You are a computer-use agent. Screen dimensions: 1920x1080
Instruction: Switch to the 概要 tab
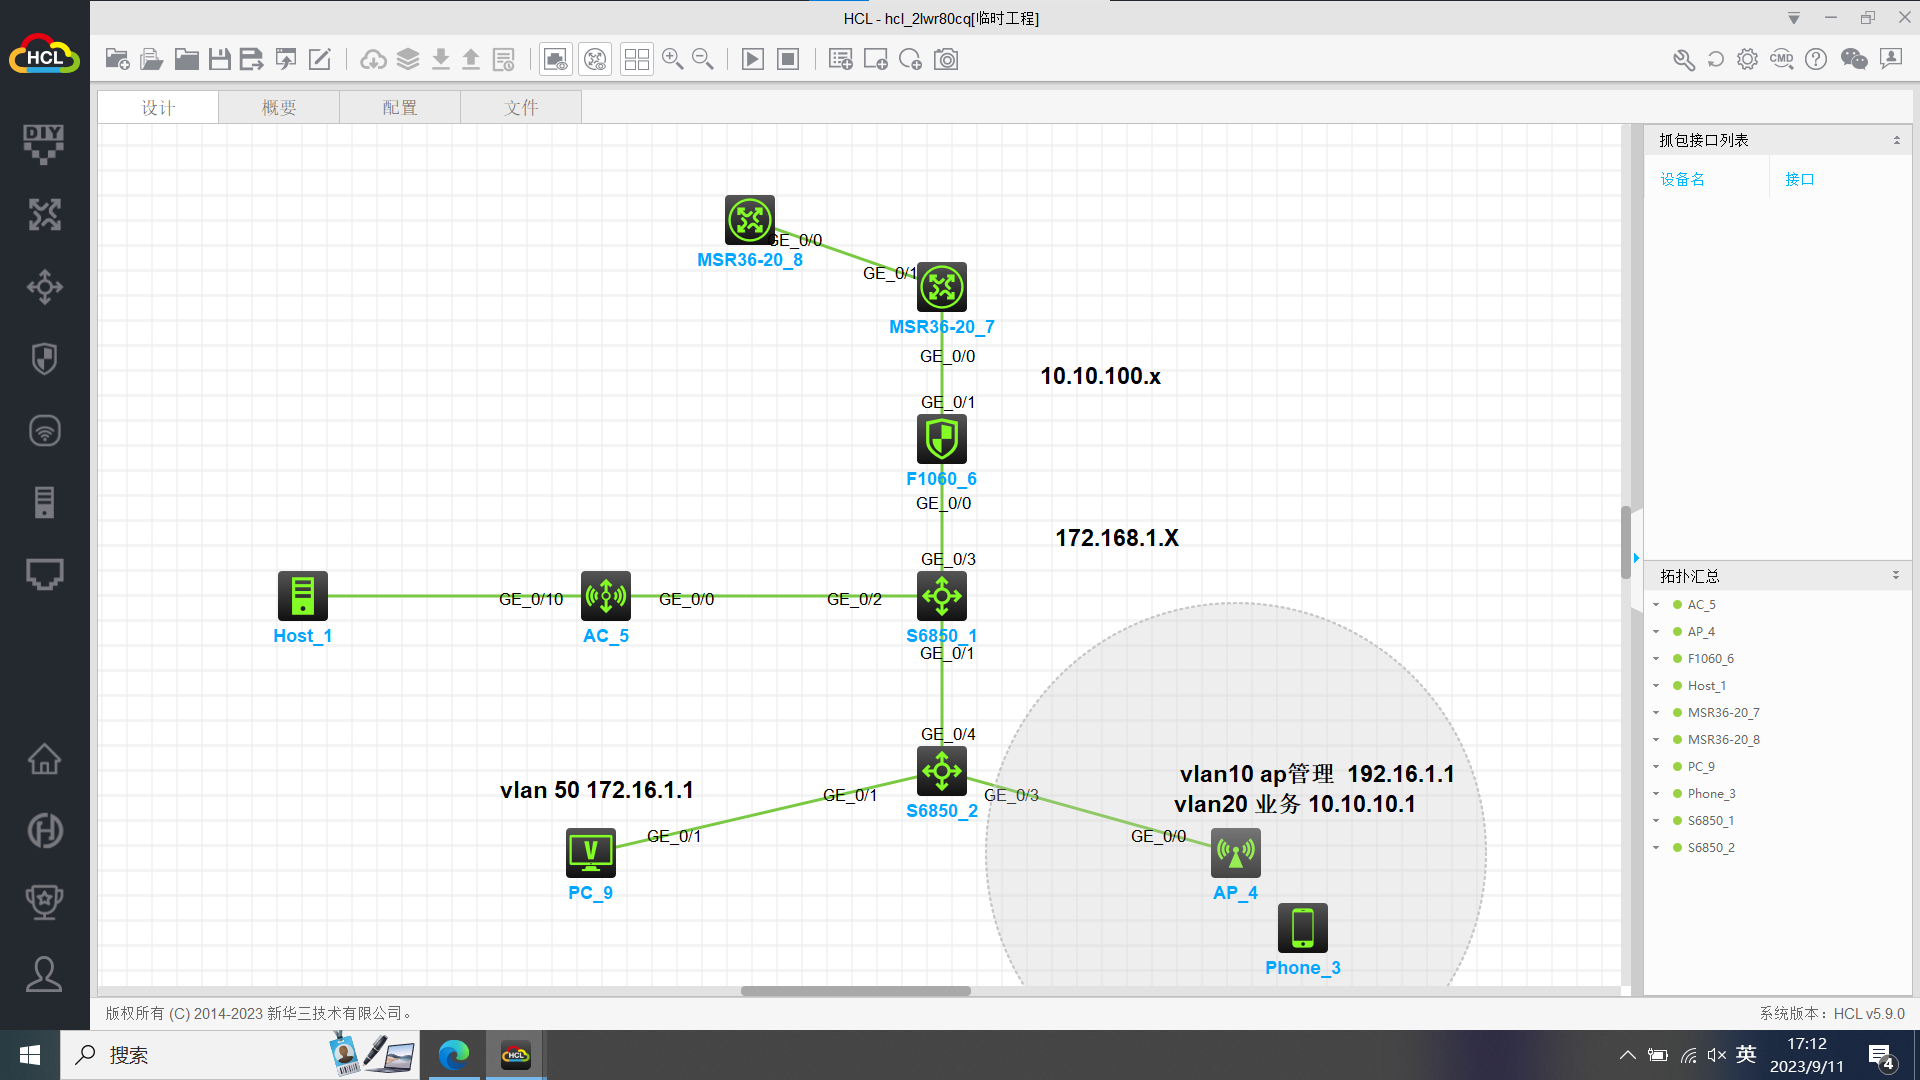click(279, 108)
